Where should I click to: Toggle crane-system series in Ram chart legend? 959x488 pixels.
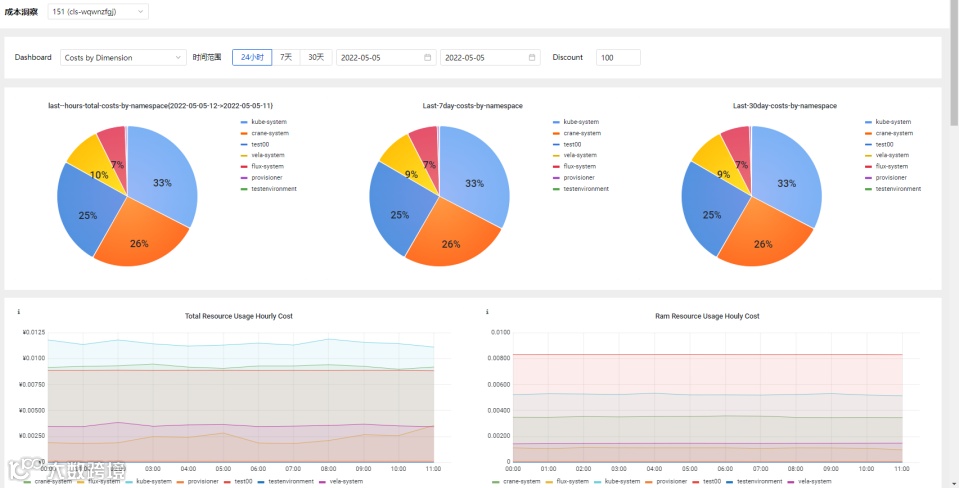[x=516, y=481]
